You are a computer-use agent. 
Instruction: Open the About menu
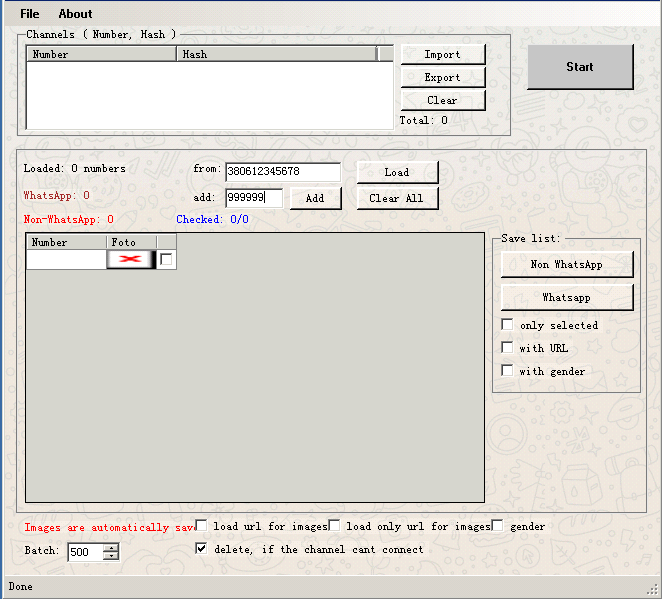pyautogui.click(x=75, y=14)
